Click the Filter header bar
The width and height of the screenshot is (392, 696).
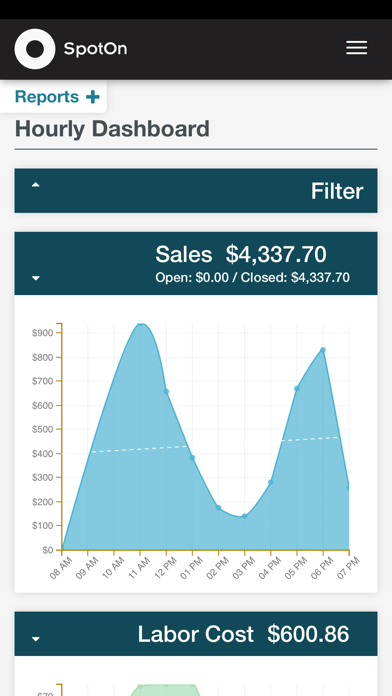coord(196,190)
